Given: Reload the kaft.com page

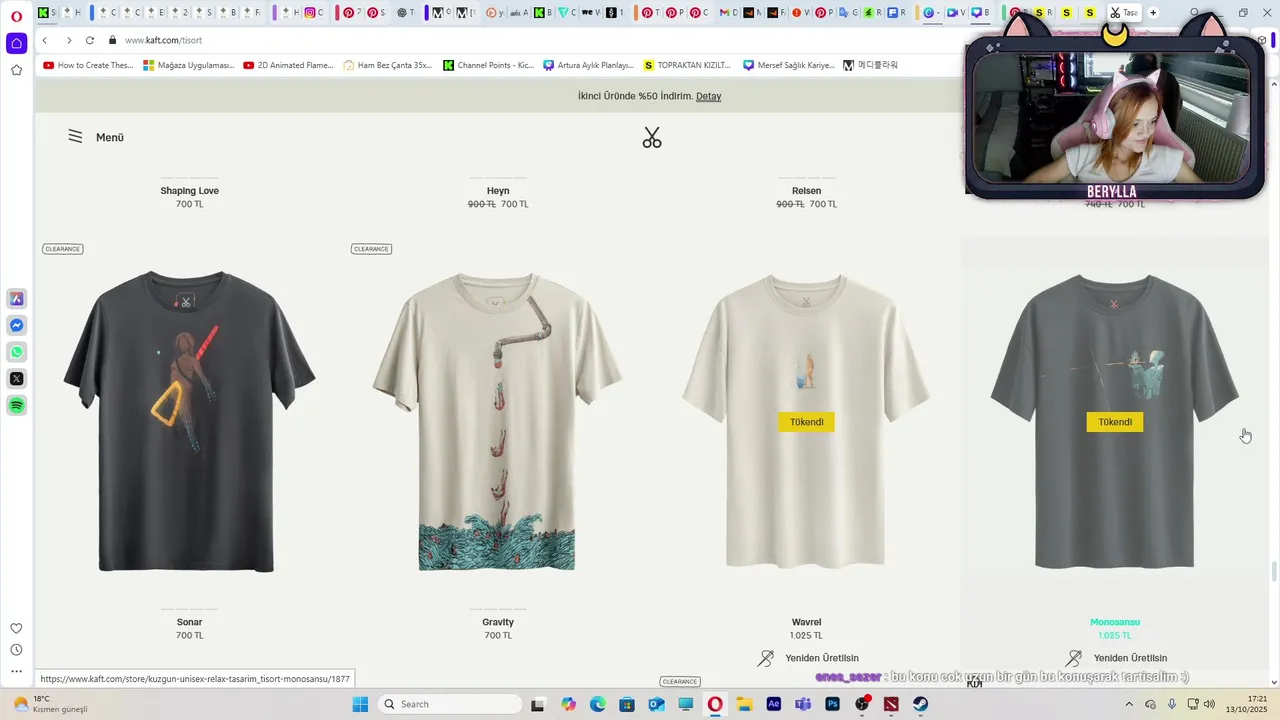Looking at the screenshot, I should point(90,40).
